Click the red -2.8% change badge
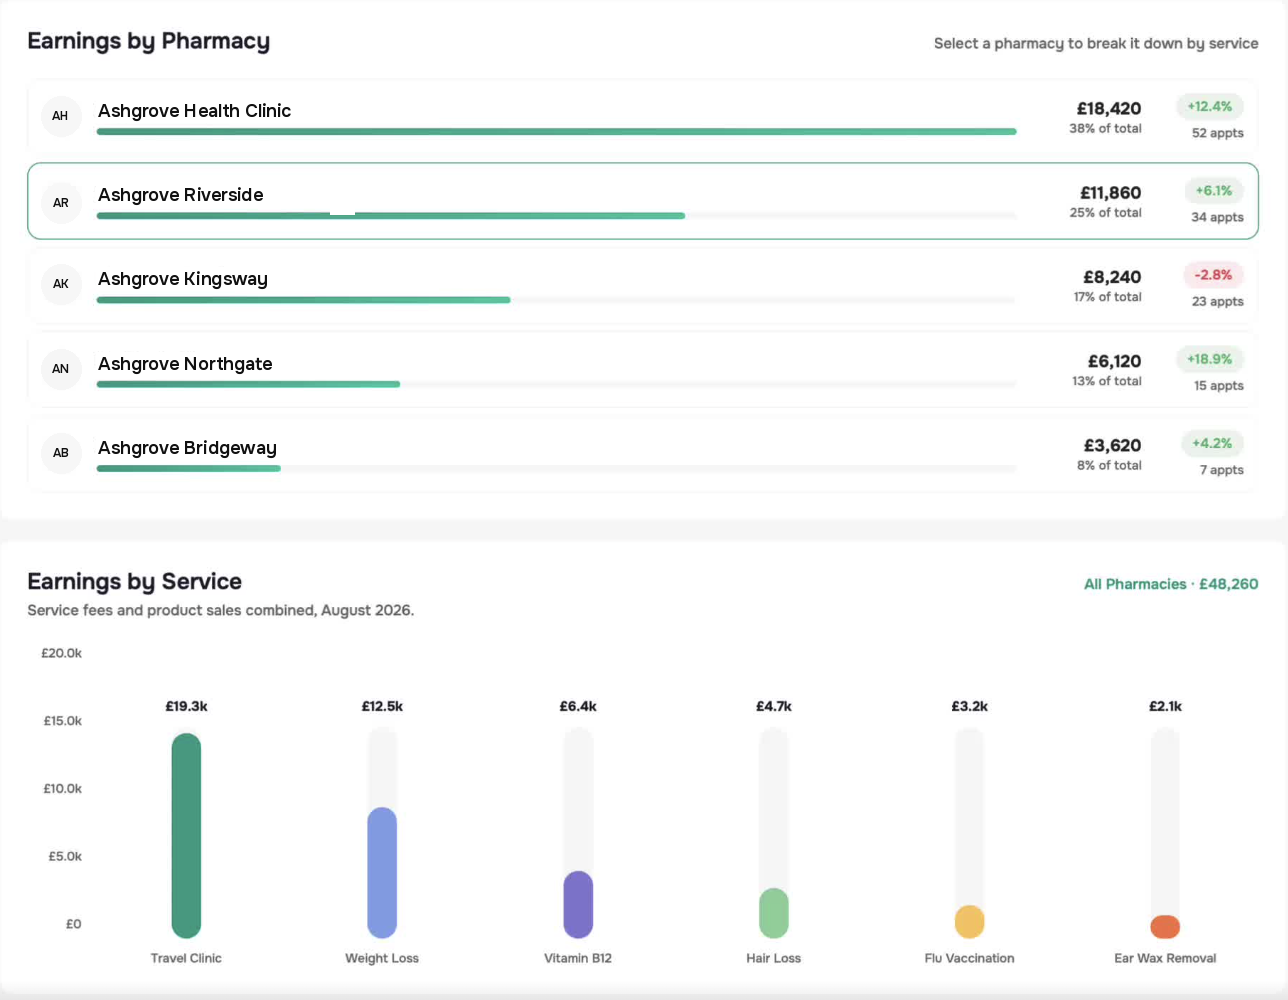Viewport: 1288px width, 1000px height. click(x=1214, y=275)
